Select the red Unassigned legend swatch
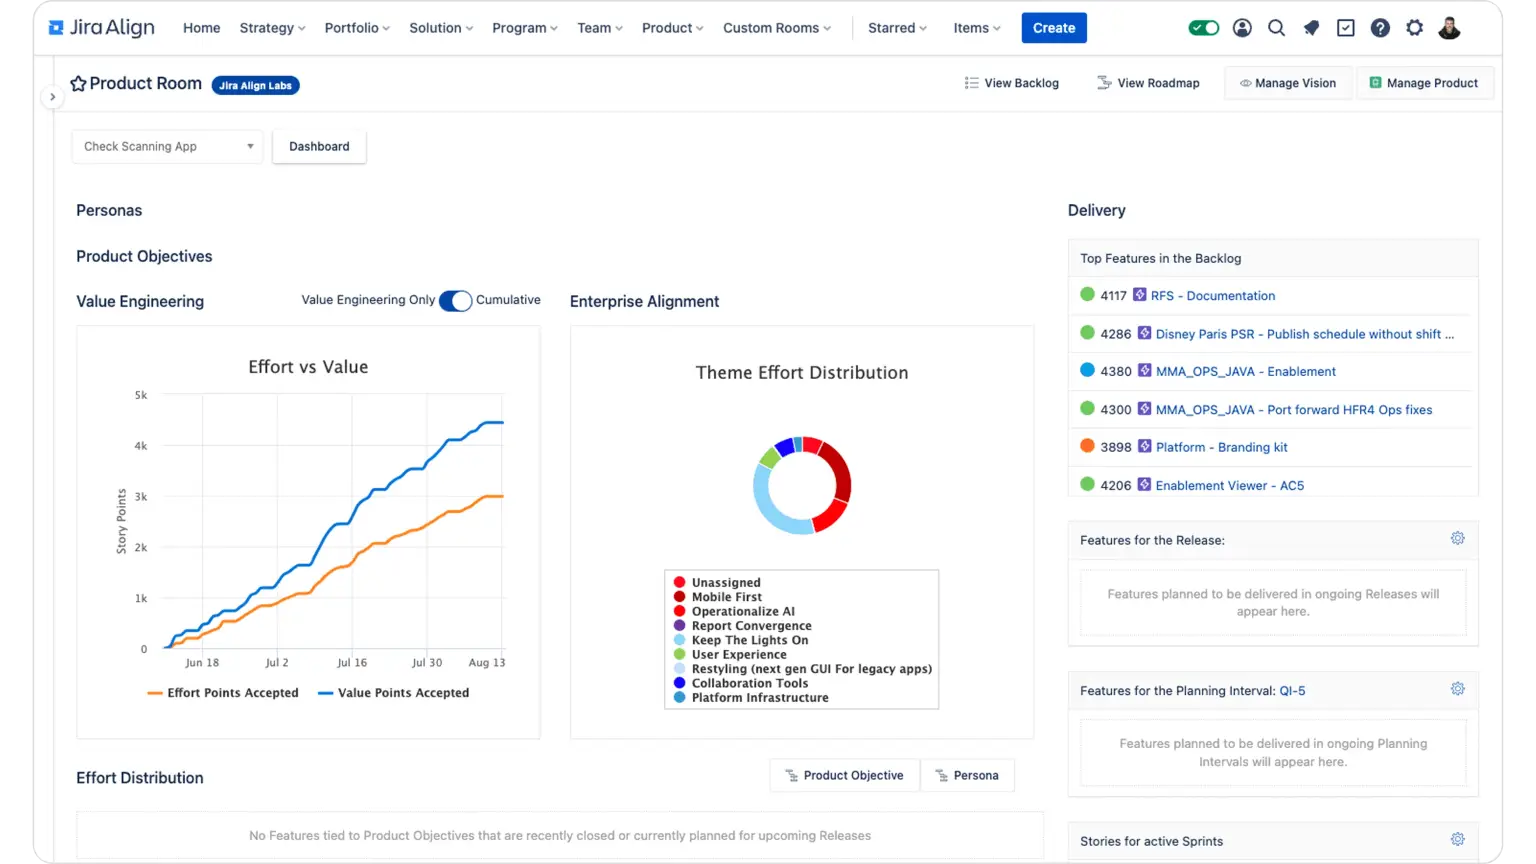The image size is (1536, 864). [678, 582]
